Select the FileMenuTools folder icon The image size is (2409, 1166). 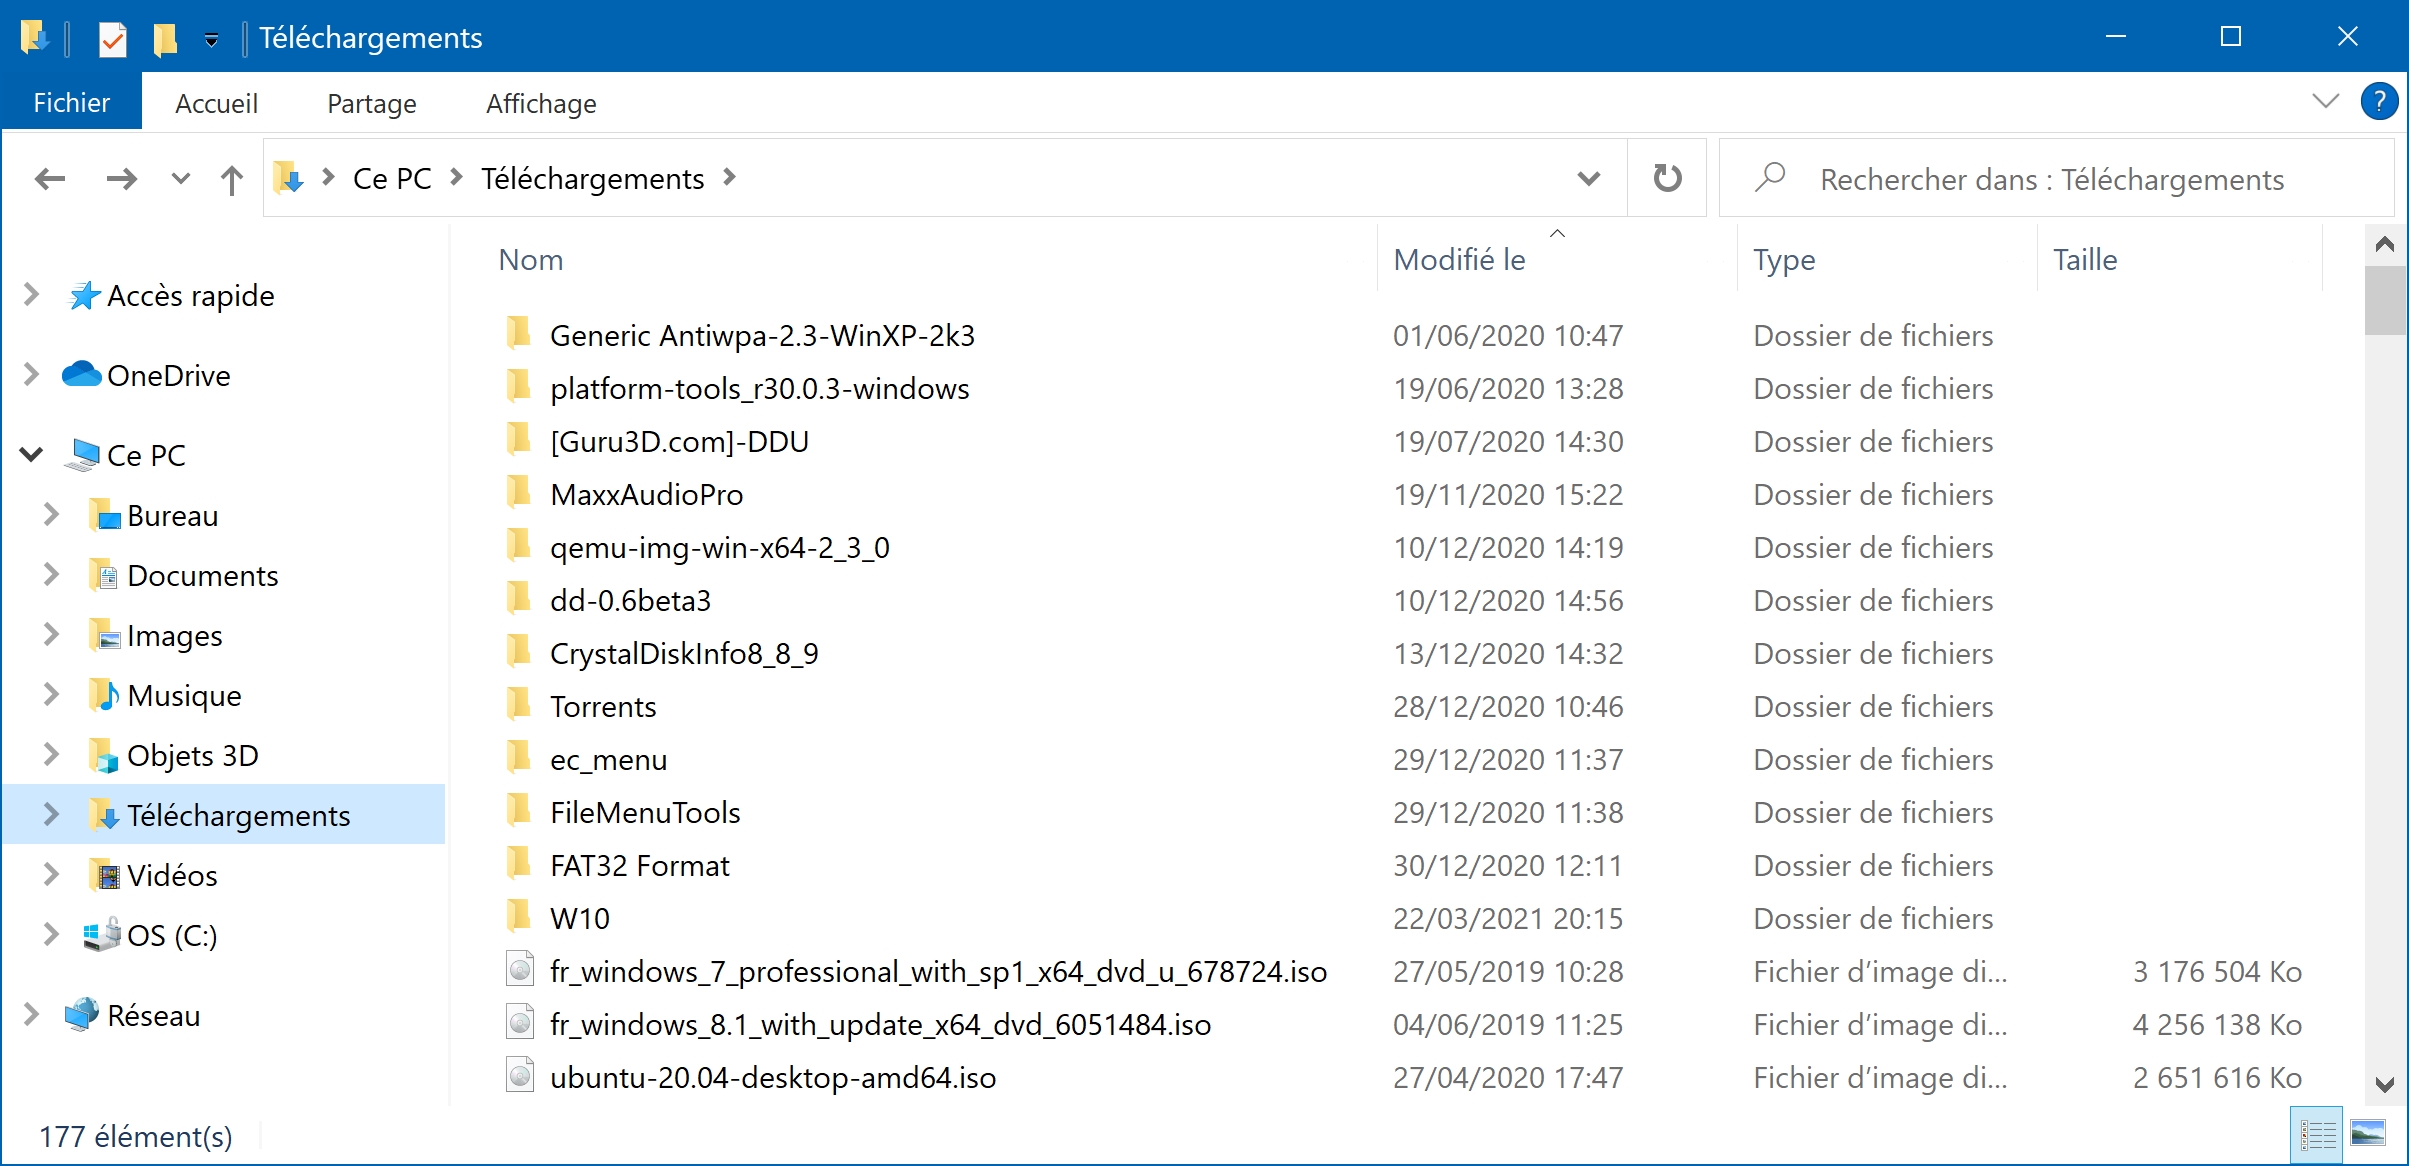click(519, 811)
